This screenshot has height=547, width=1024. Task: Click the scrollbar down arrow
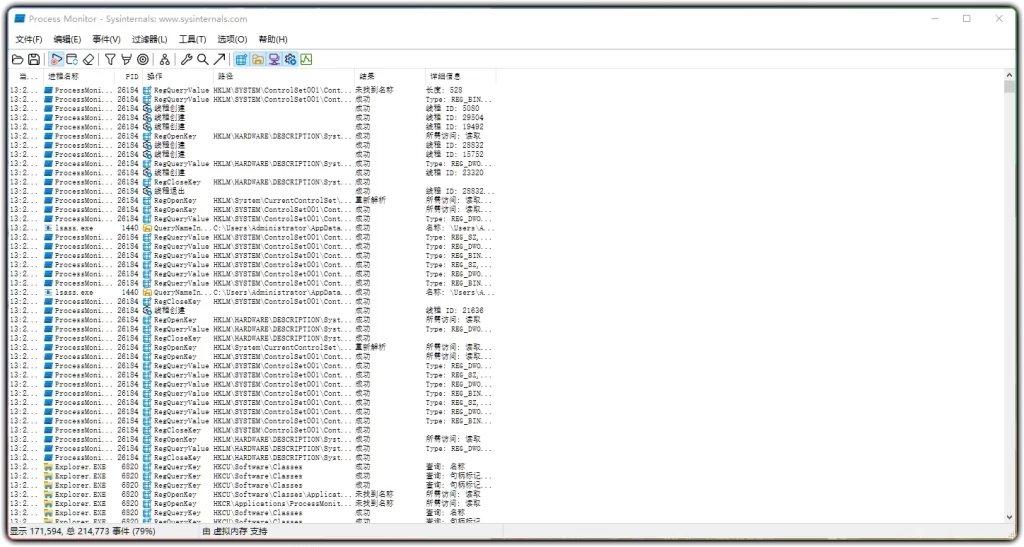(x=1010, y=518)
